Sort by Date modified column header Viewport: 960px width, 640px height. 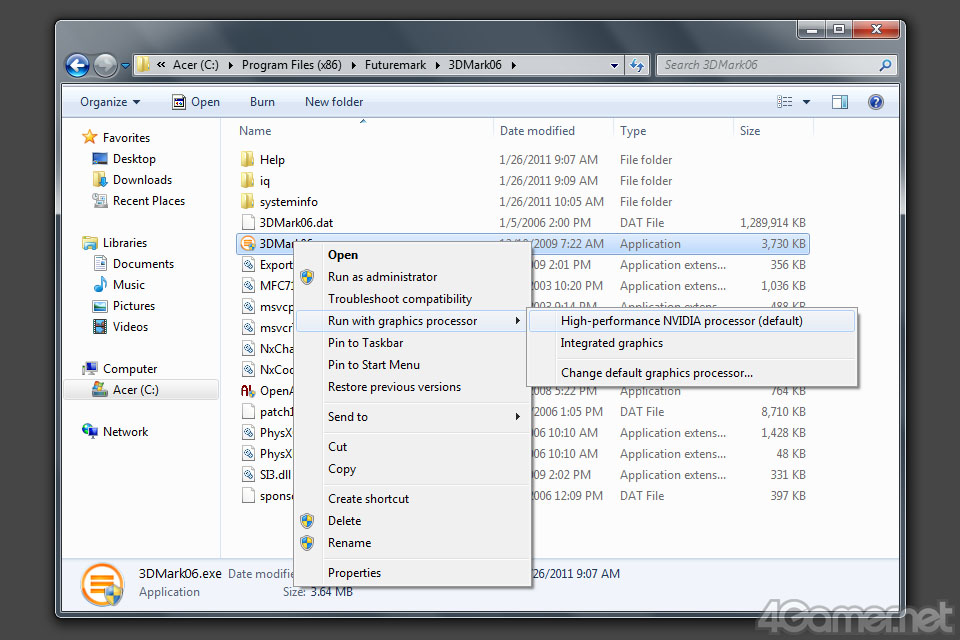[x=537, y=130]
